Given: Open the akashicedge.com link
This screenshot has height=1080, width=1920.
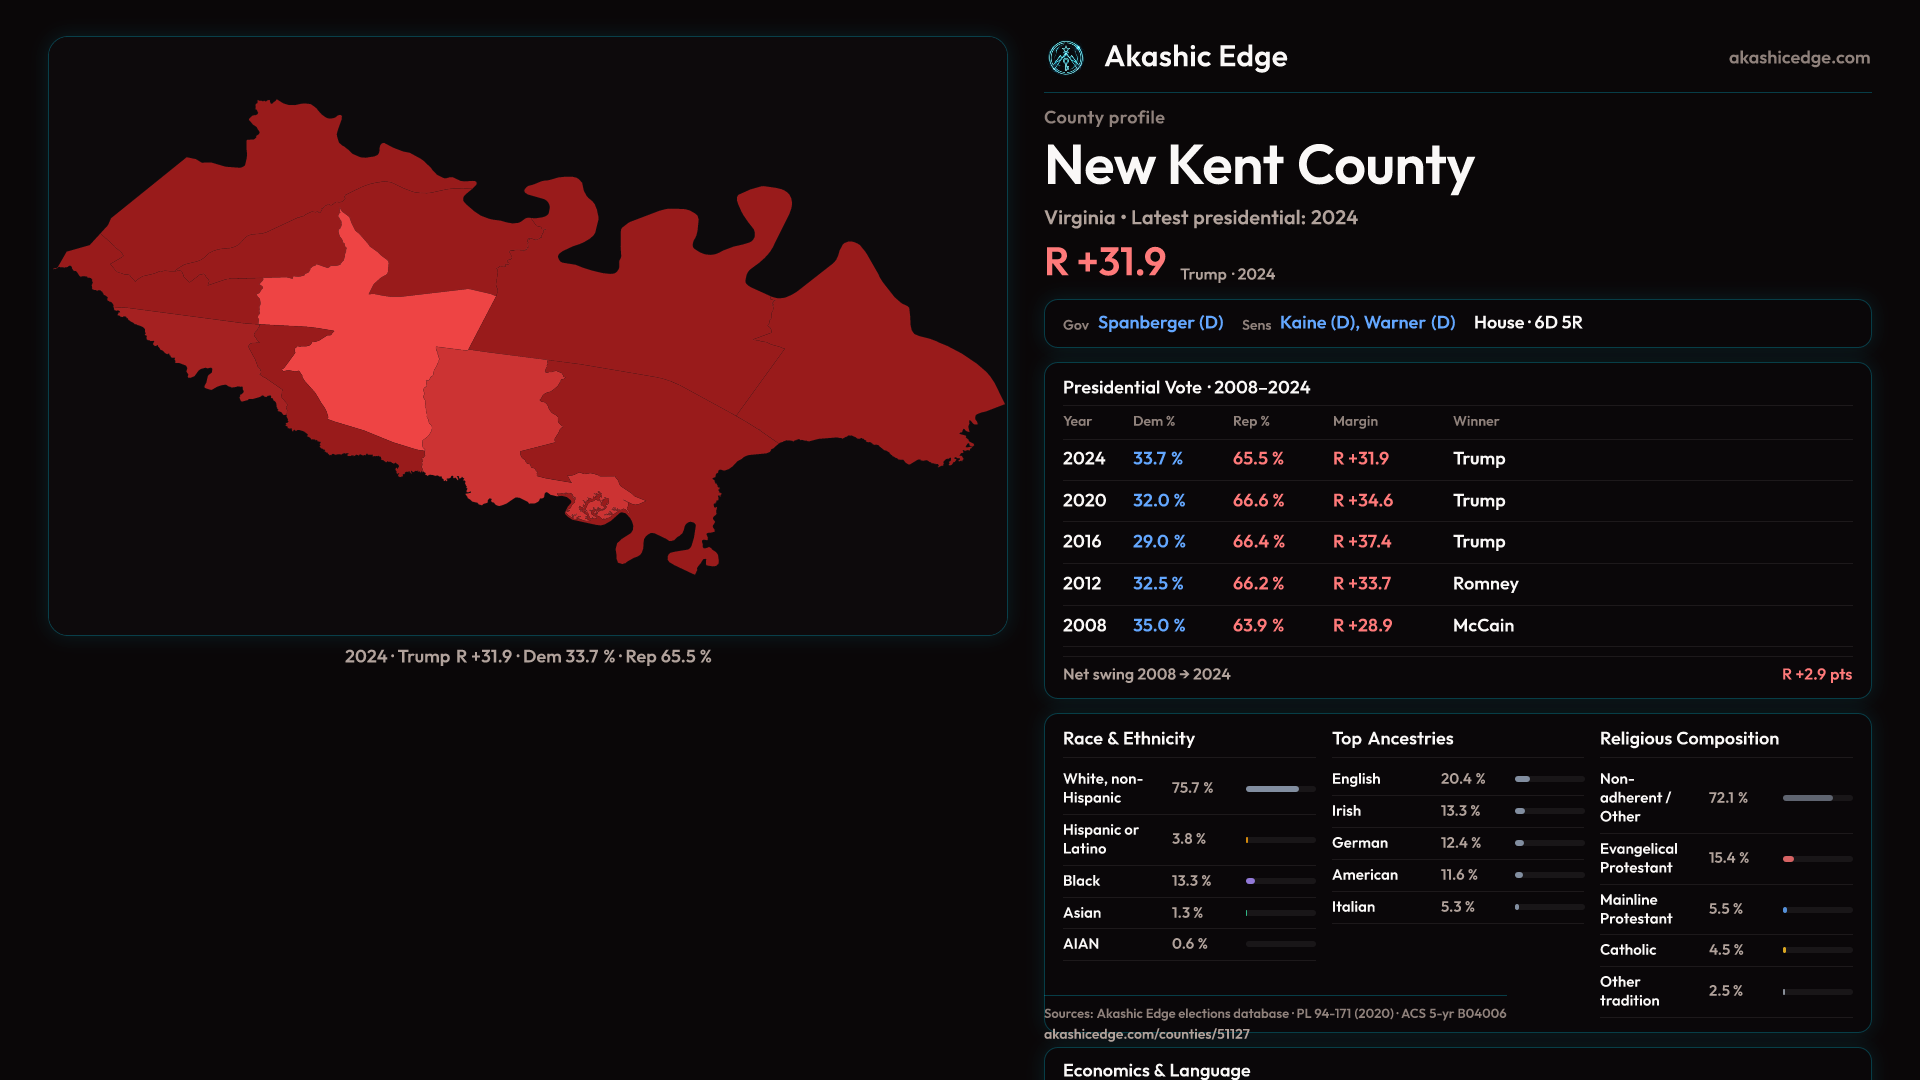Looking at the screenshot, I should pyautogui.click(x=1798, y=58).
